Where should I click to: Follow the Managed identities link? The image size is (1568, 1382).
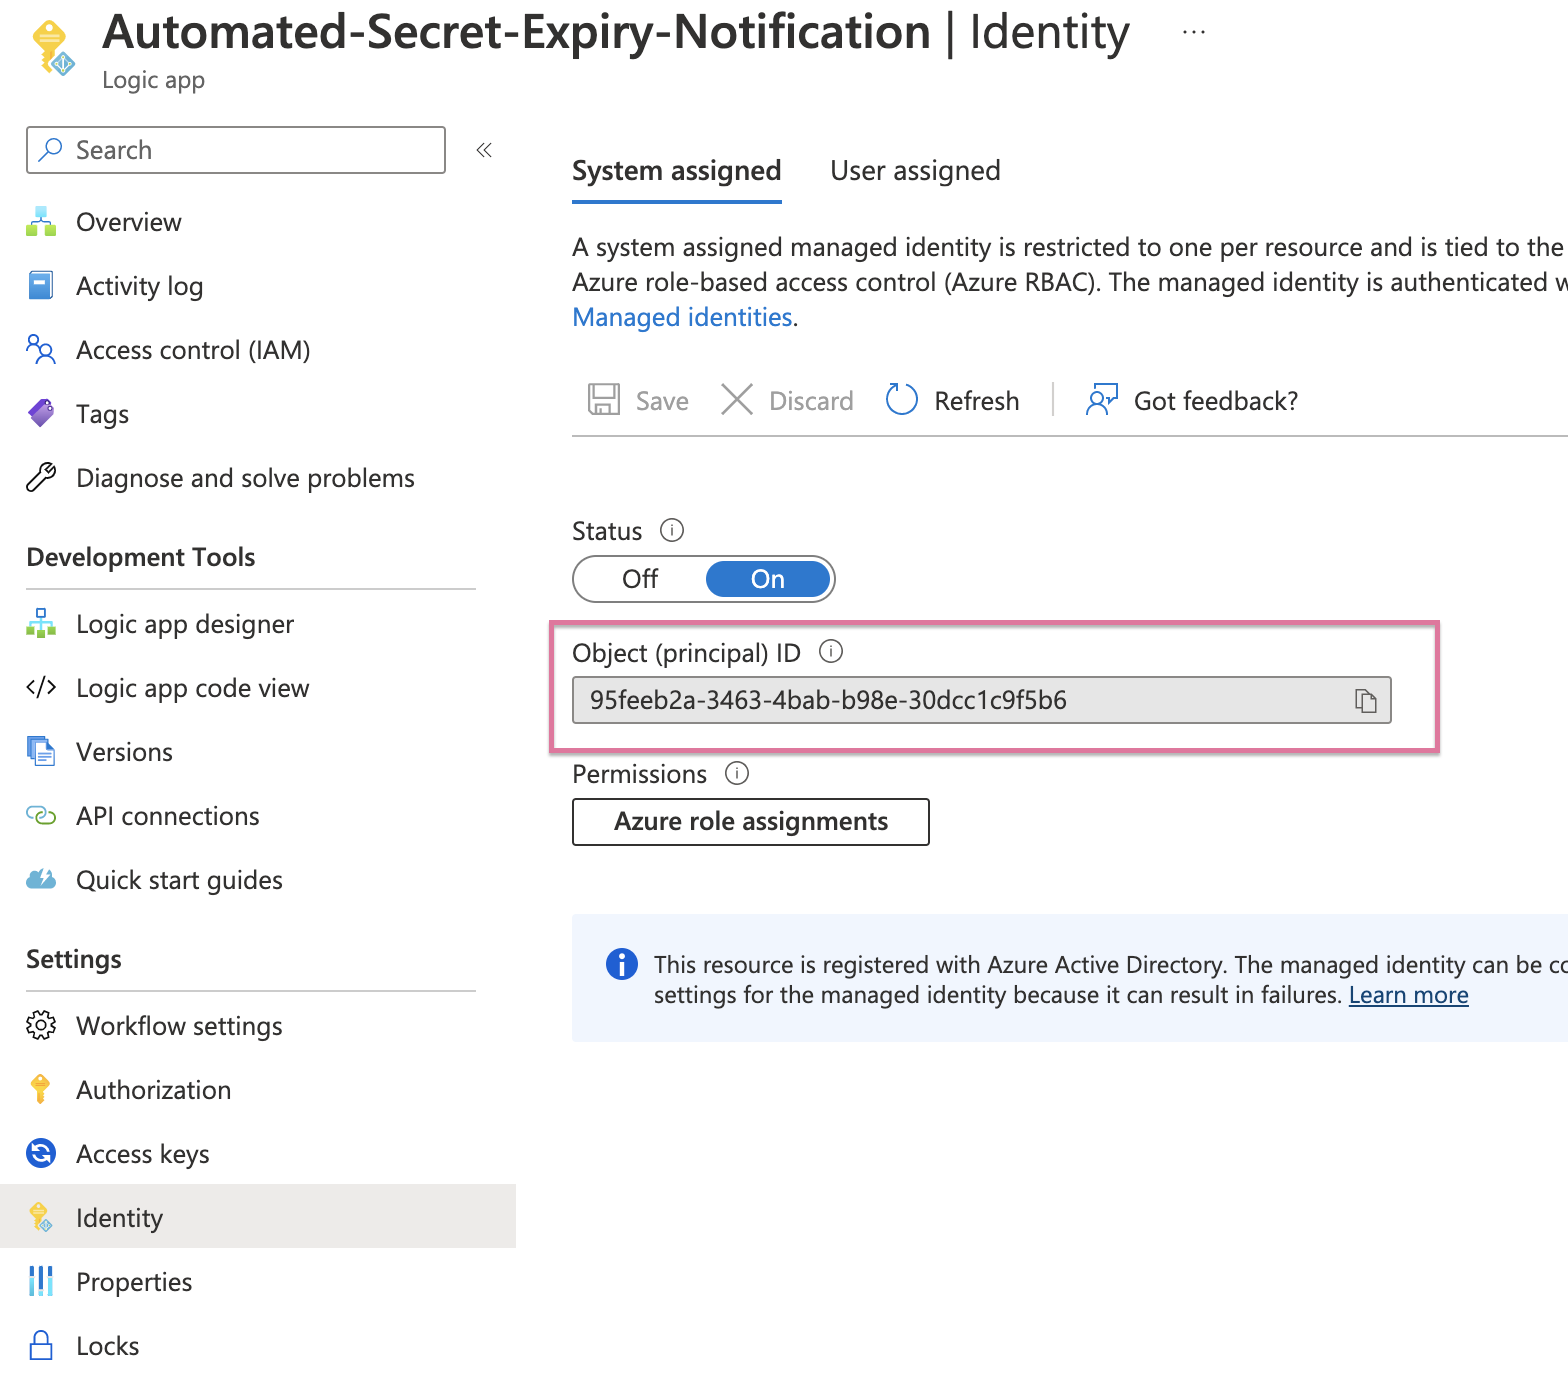pyautogui.click(x=683, y=317)
